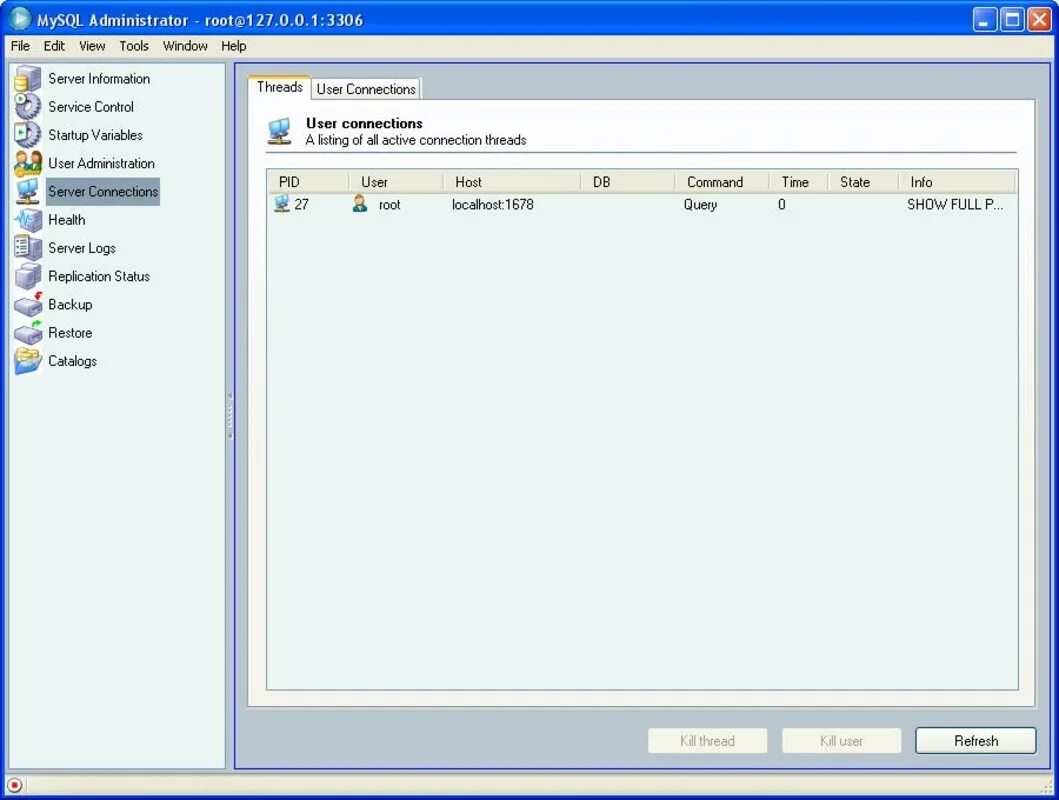This screenshot has height=800, width=1059.
Task: Select host cell localhost:1678
Action: tap(492, 205)
